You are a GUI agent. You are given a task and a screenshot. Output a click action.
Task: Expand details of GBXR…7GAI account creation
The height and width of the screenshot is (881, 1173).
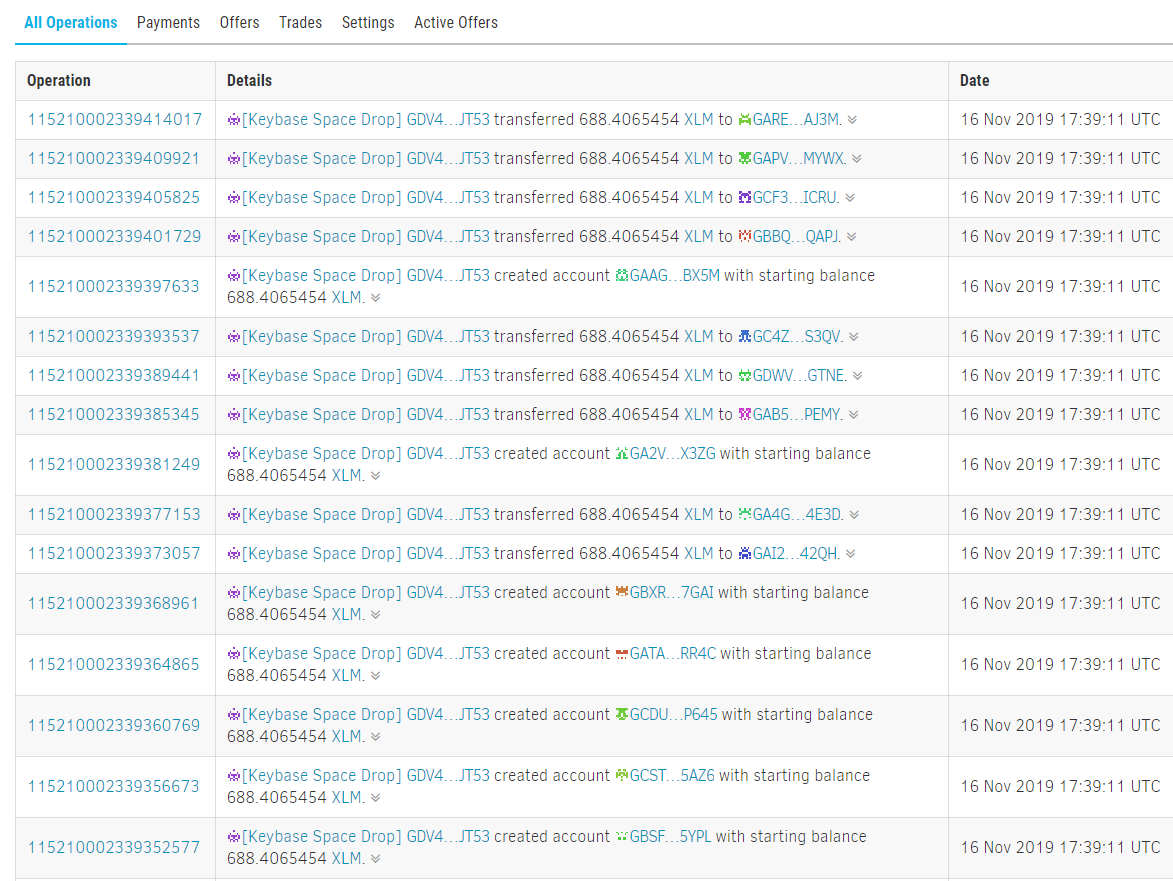tap(376, 616)
